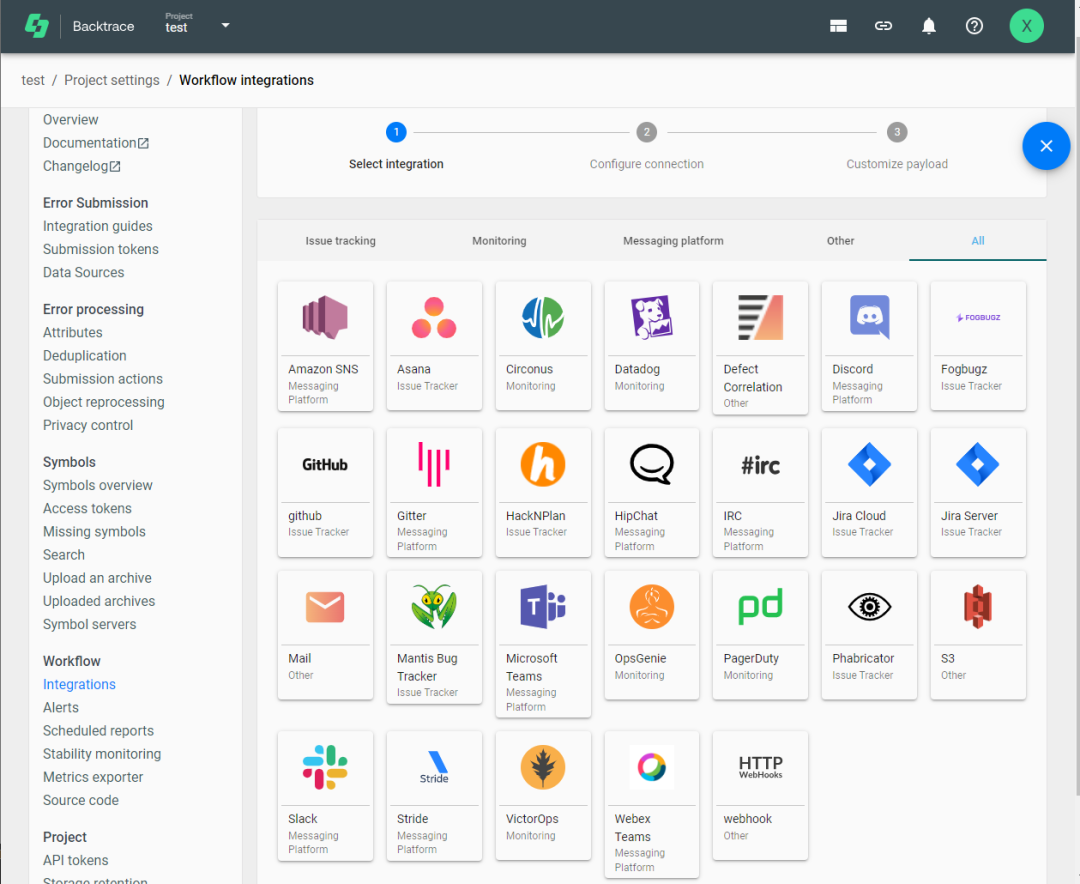Expand the project selector dropdown arrow

[x=225, y=25]
